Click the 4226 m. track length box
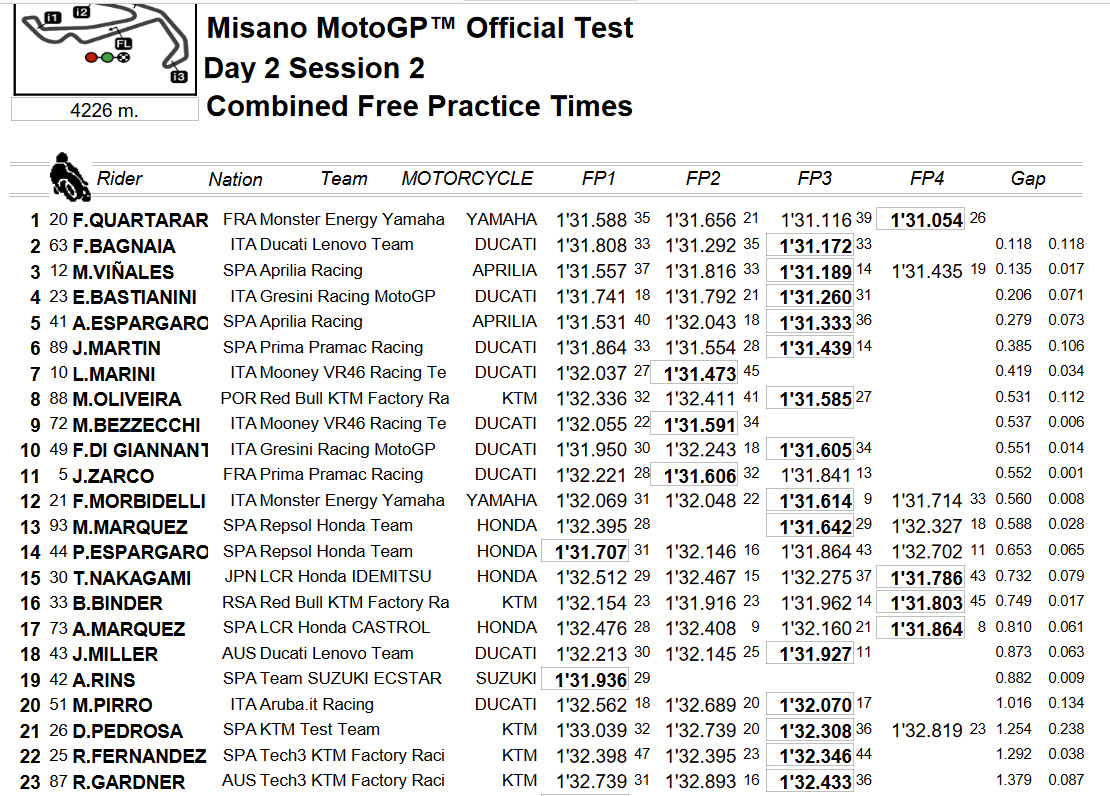This screenshot has width=1110, height=796. pyautogui.click(x=105, y=110)
